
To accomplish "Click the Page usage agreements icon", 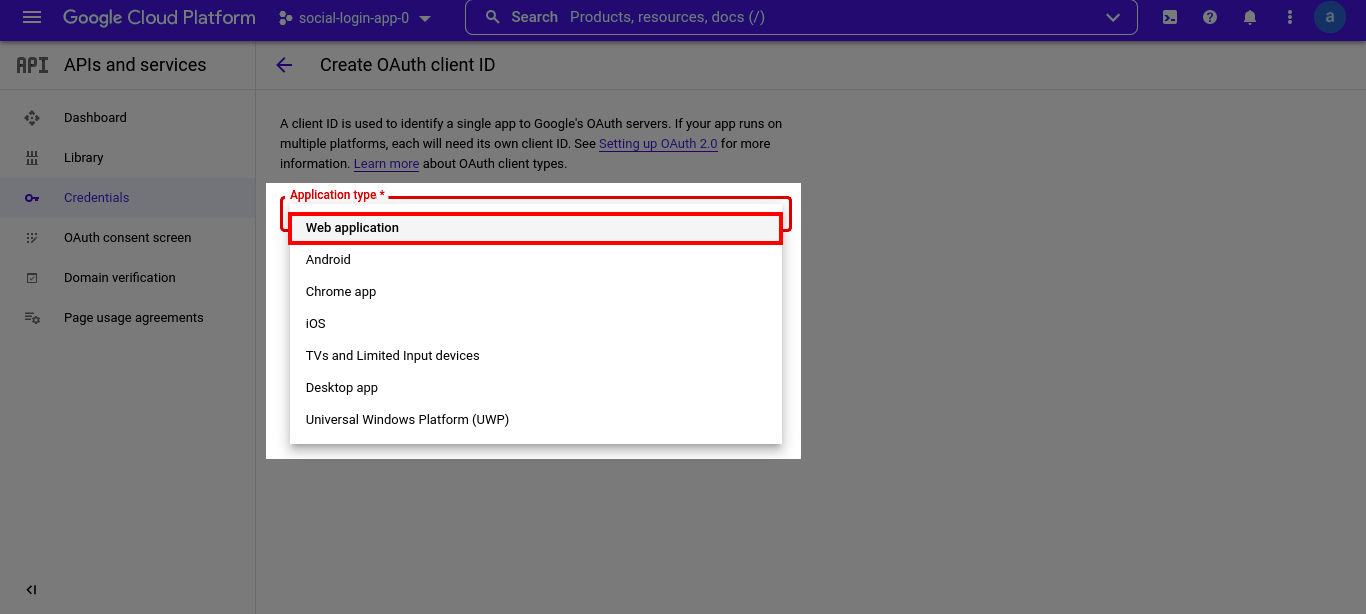I will 32,318.
